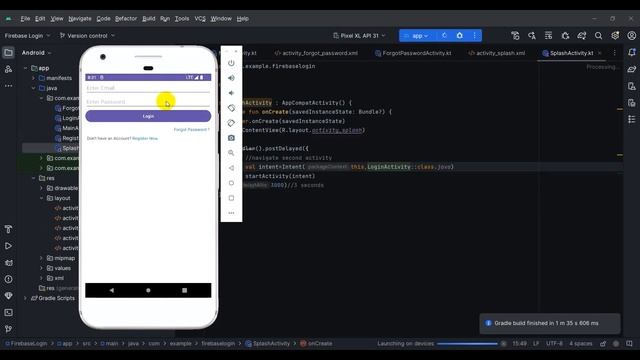The height and width of the screenshot is (360, 640).
Task: Rotate the emulator left
Action: (231, 108)
